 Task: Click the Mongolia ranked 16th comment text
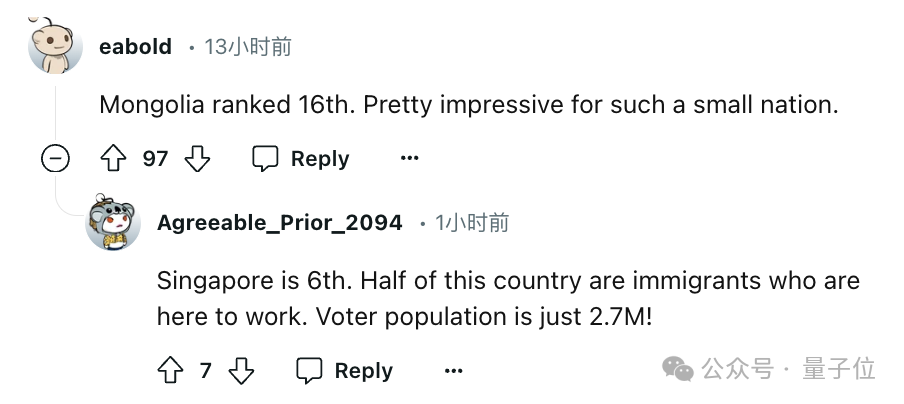click(x=468, y=104)
